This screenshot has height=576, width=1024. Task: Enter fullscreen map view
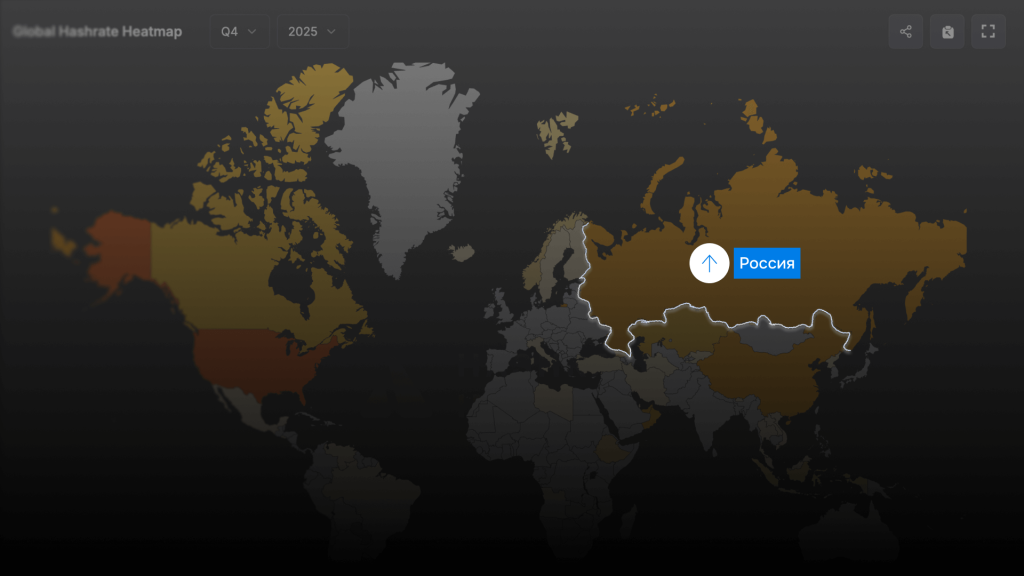988,31
